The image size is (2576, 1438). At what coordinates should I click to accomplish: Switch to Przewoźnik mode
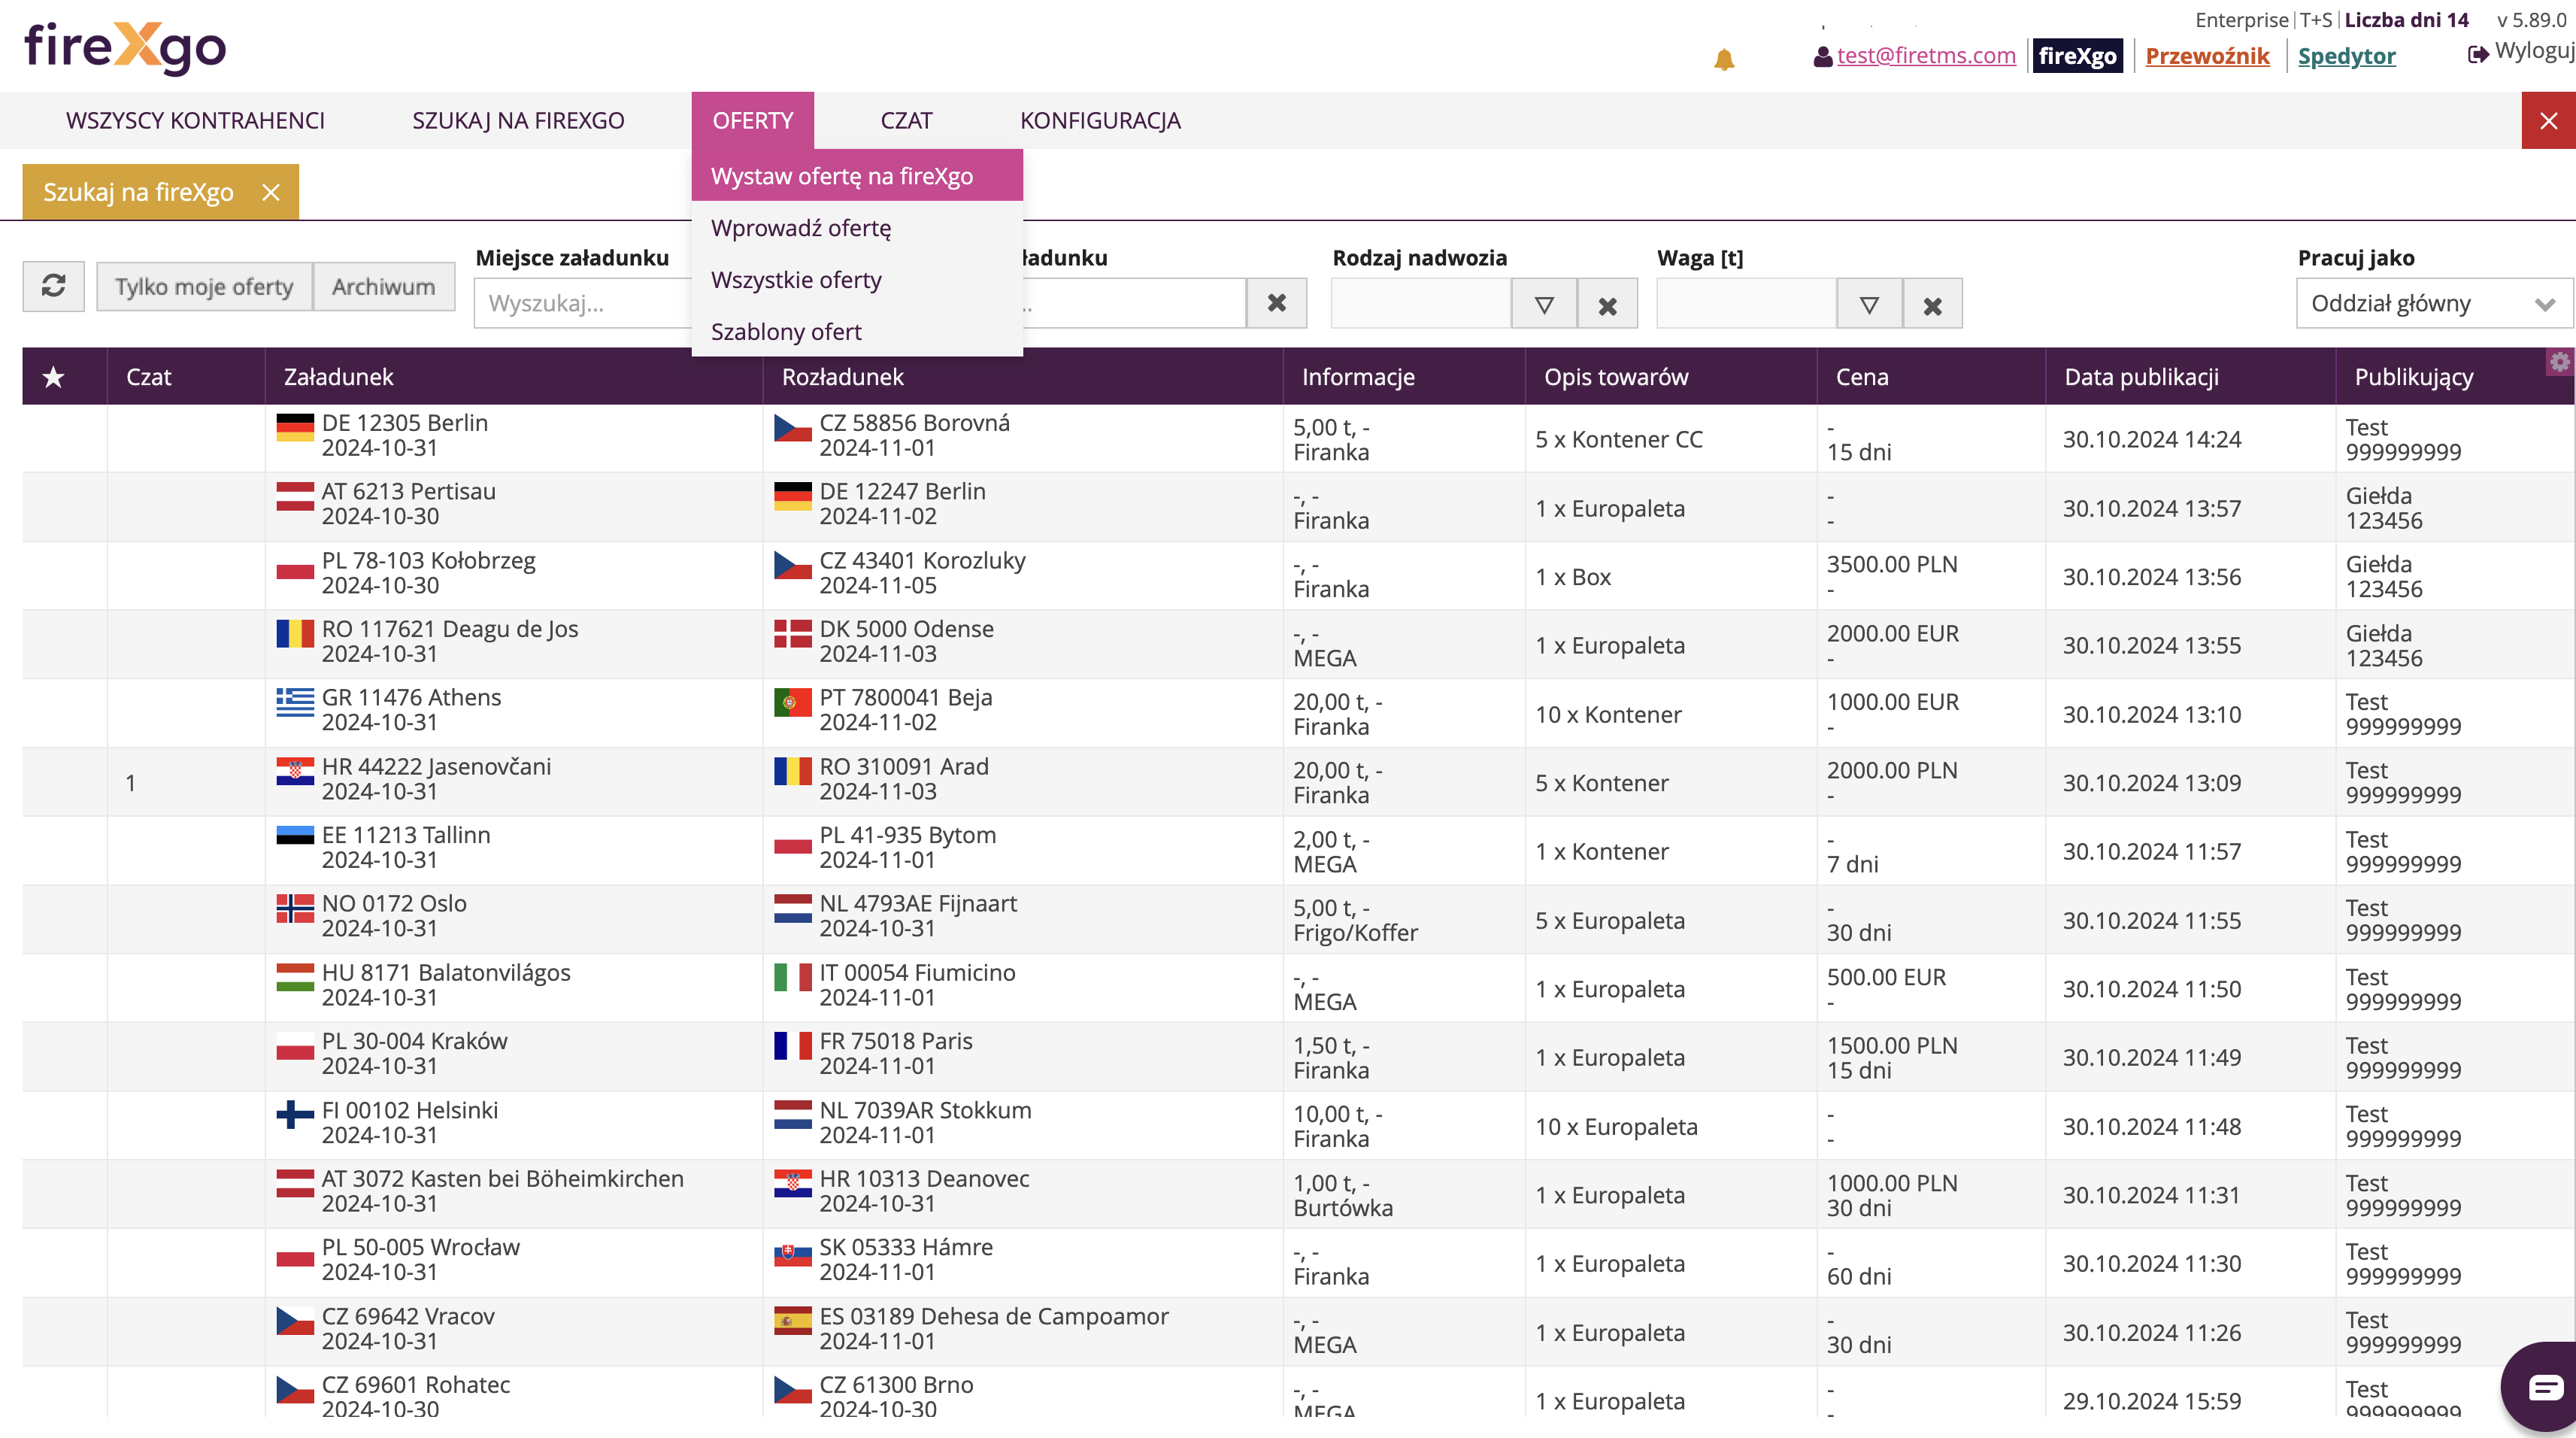coord(2207,56)
